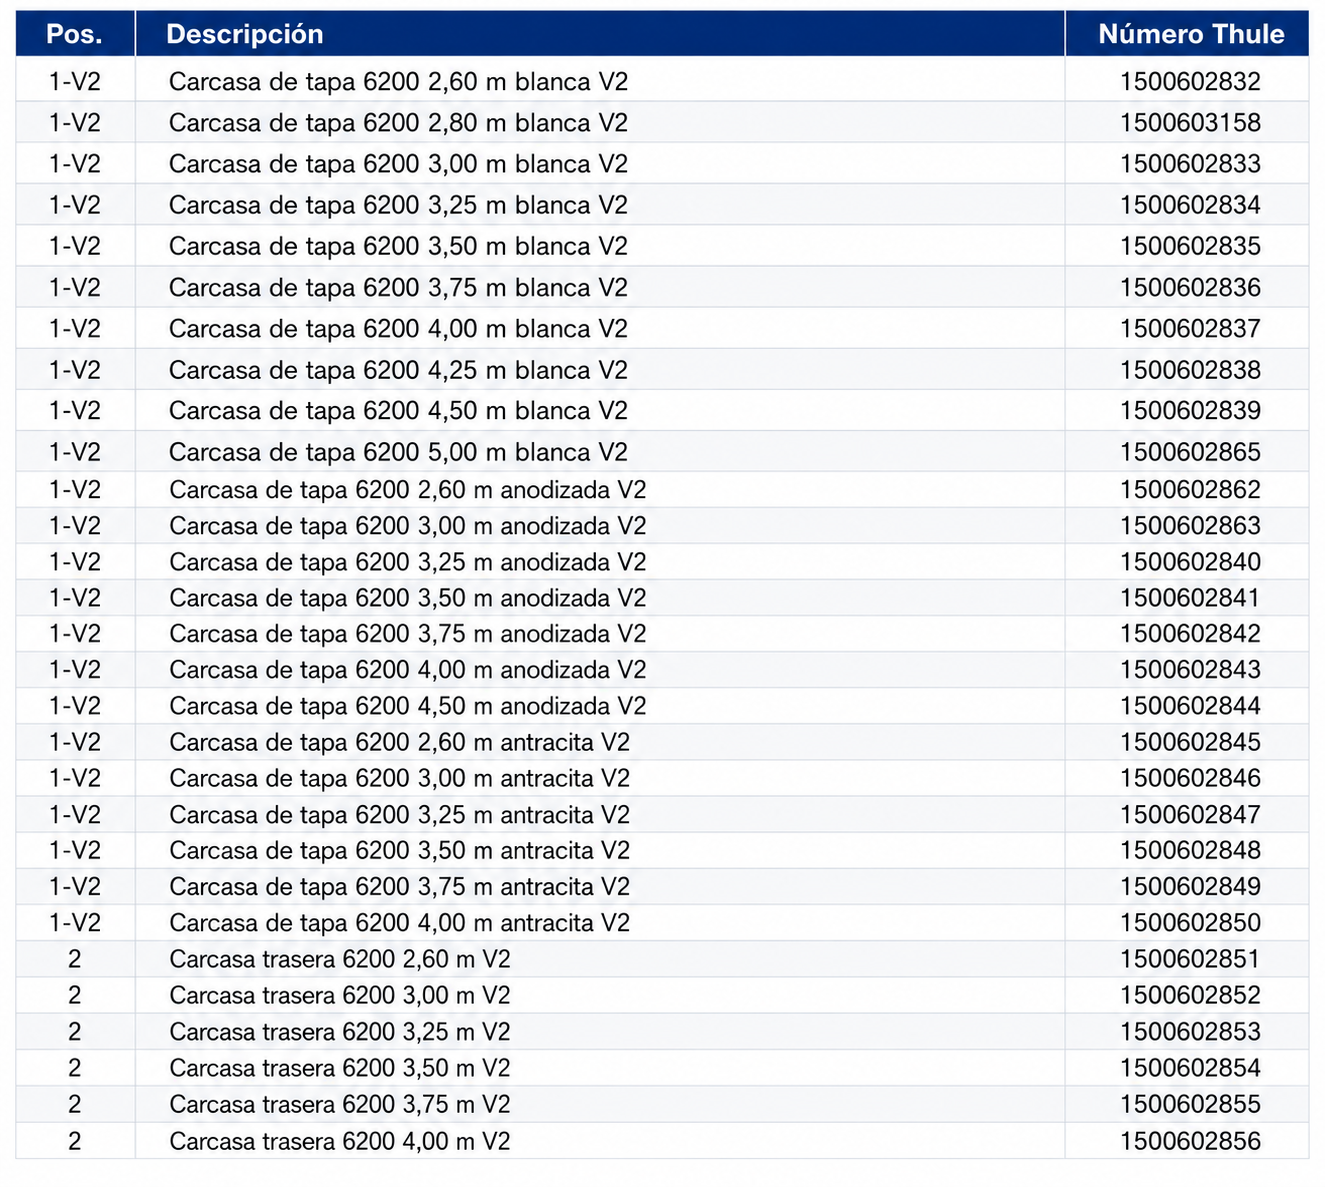
Task: Select part number 1500602851
Action: 1190,959
